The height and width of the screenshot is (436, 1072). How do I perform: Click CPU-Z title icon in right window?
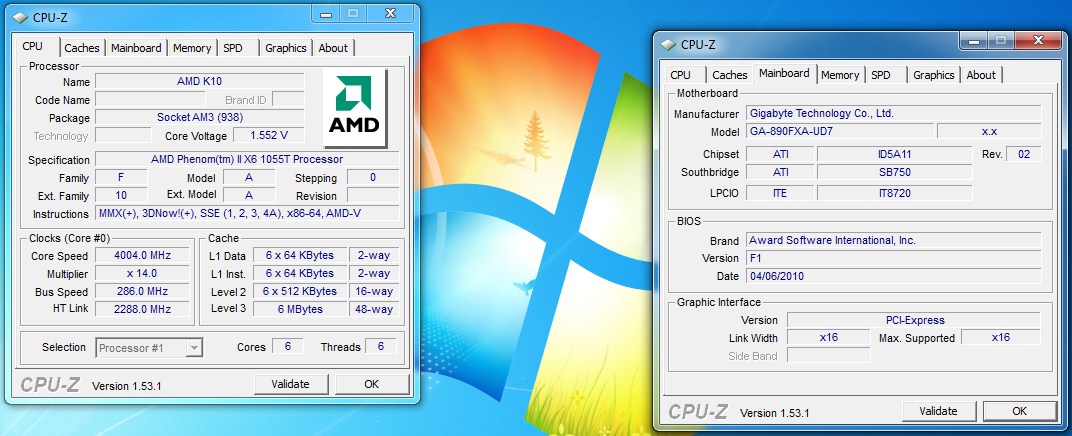(x=668, y=45)
